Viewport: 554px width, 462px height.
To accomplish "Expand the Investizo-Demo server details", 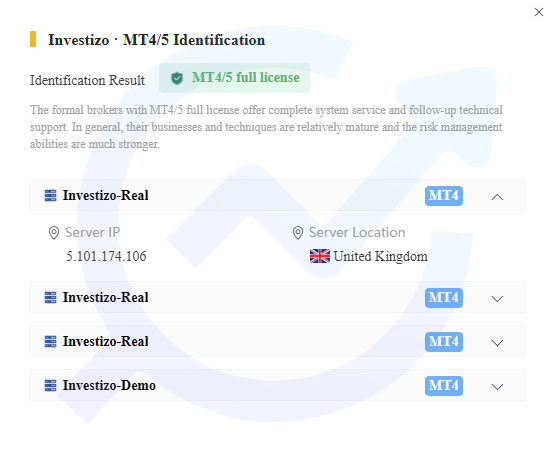I will [497, 387].
